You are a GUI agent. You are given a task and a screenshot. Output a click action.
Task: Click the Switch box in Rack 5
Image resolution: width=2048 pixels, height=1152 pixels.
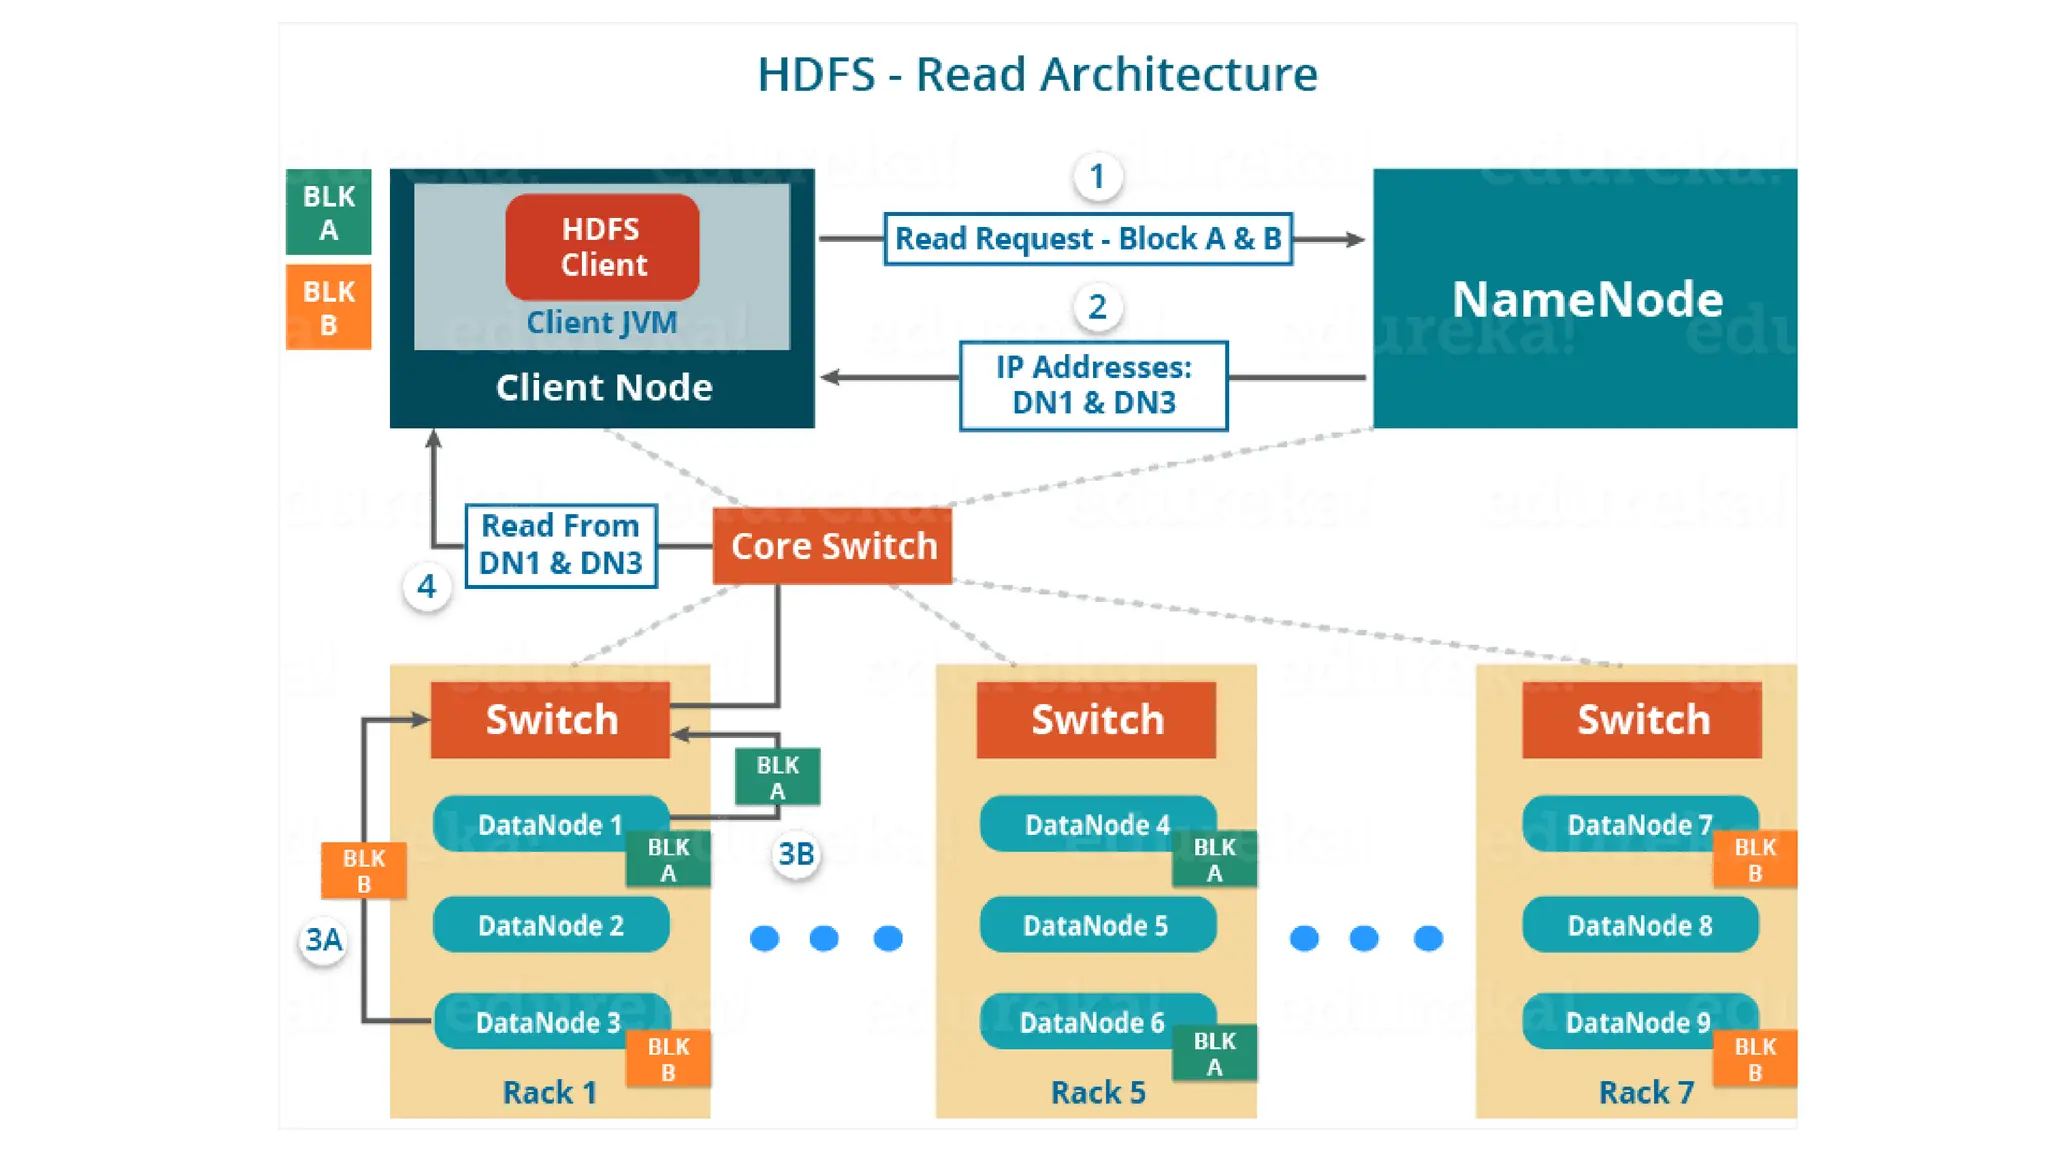pos(1096,720)
